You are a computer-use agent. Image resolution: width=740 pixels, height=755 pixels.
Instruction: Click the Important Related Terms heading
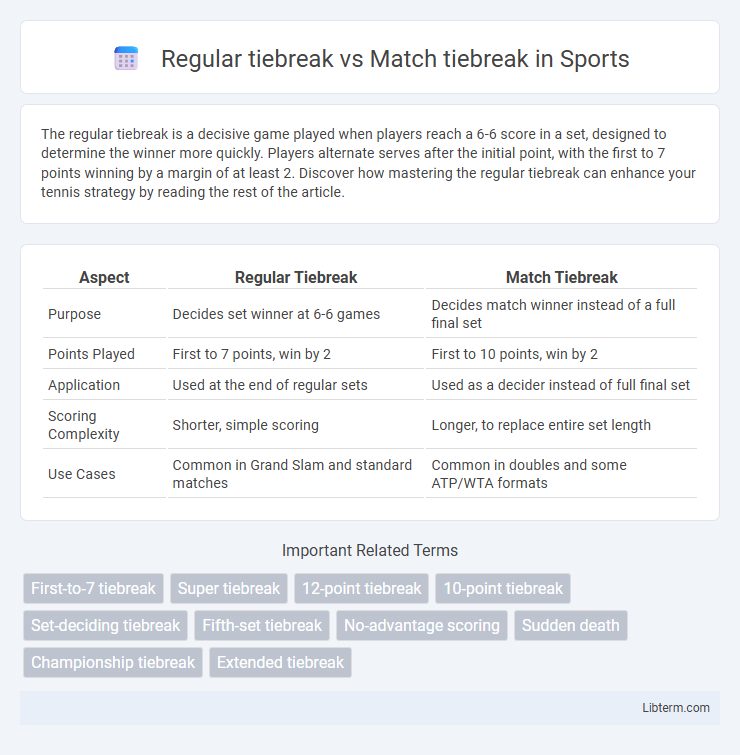click(x=370, y=550)
